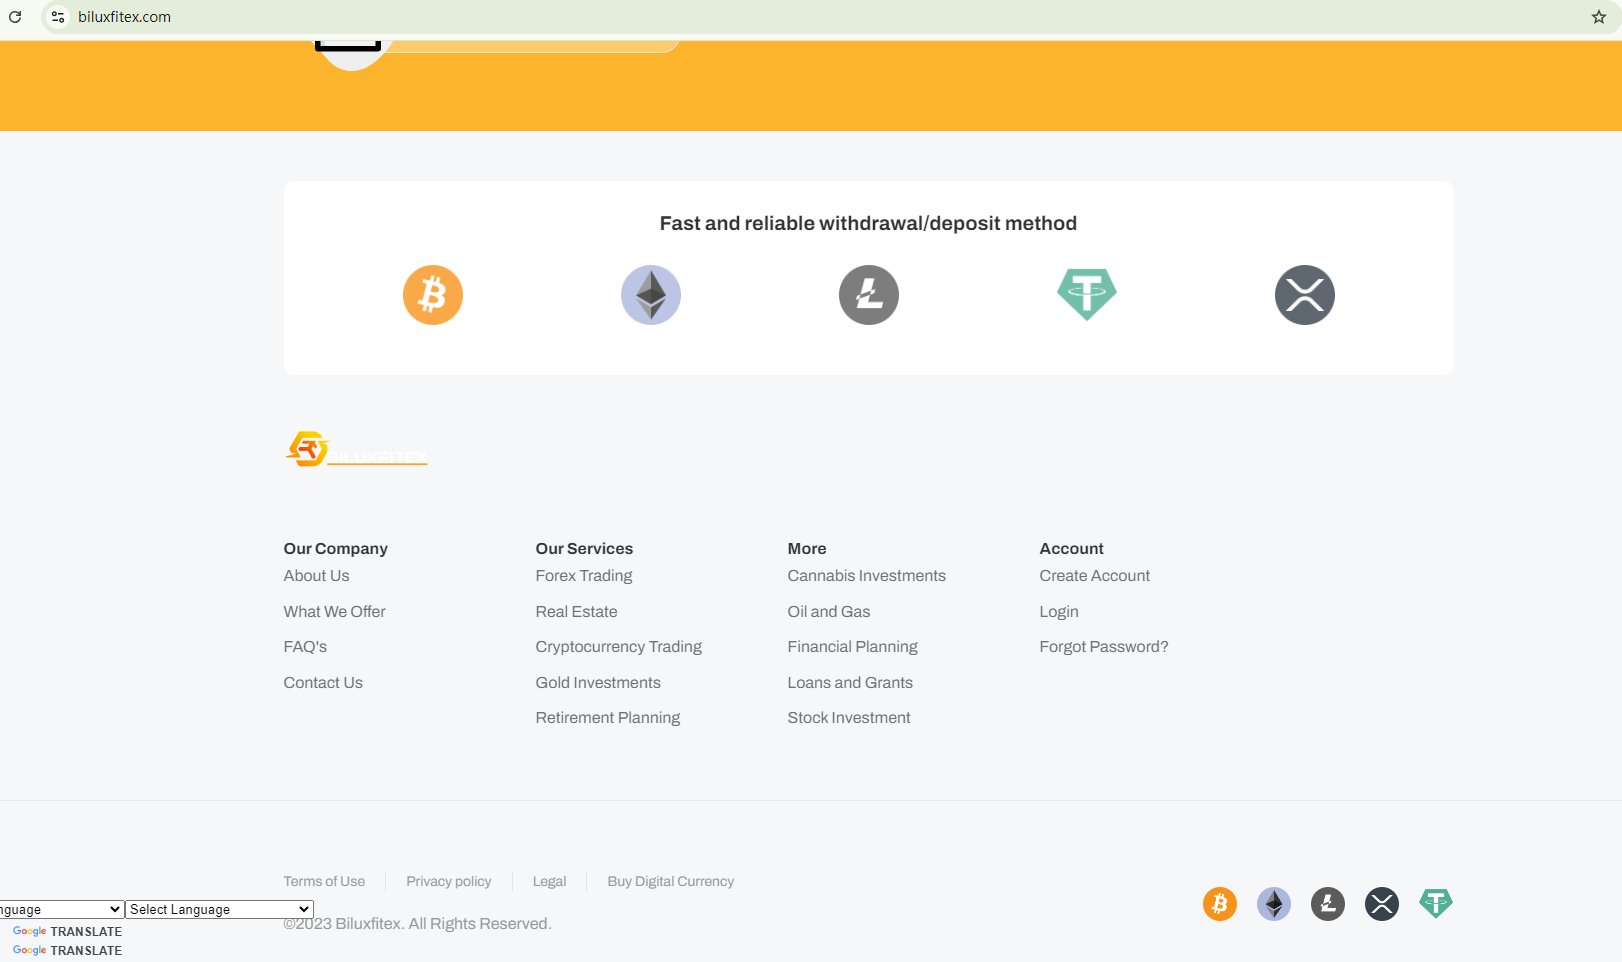Go to Cryptocurrency Trading
The height and width of the screenshot is (962, 1622).
[619, 647]
